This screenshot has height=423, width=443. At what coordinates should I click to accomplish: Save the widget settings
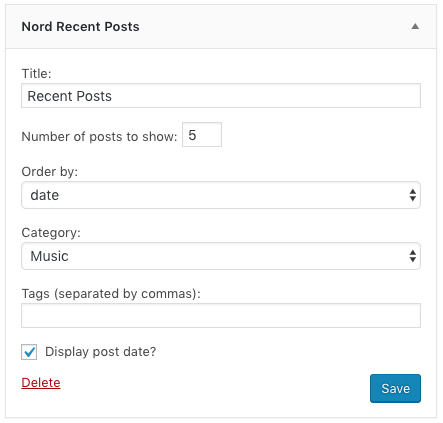(x=395, y=388)
